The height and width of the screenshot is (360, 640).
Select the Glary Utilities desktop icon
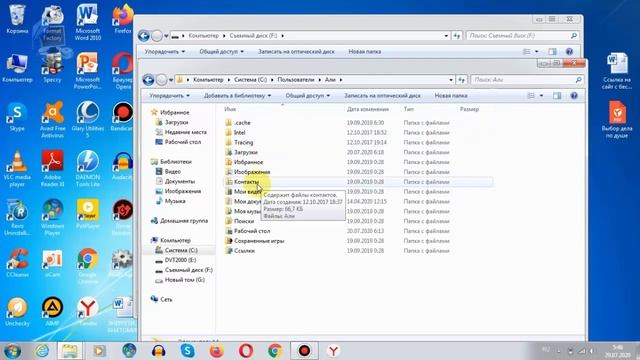pyautogui.click(x=87, y=119)
